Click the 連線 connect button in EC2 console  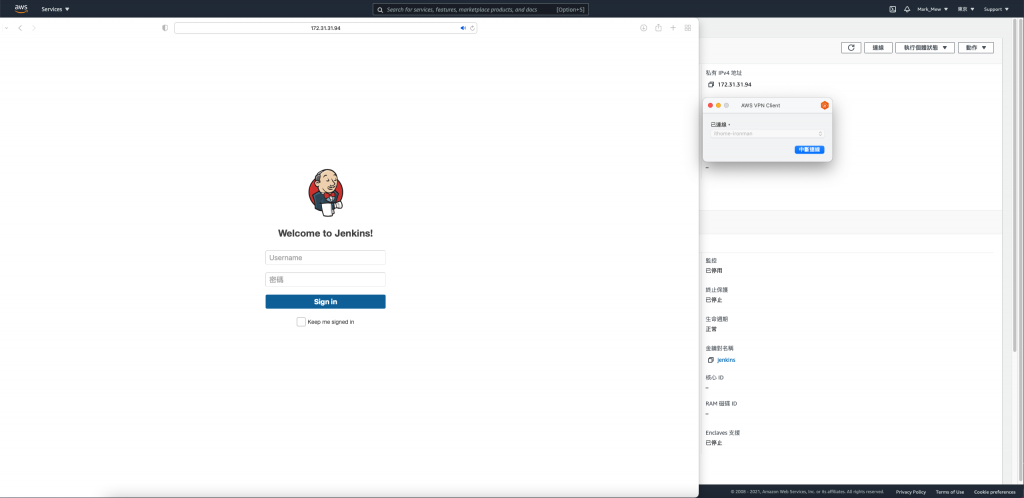(878, 48)
